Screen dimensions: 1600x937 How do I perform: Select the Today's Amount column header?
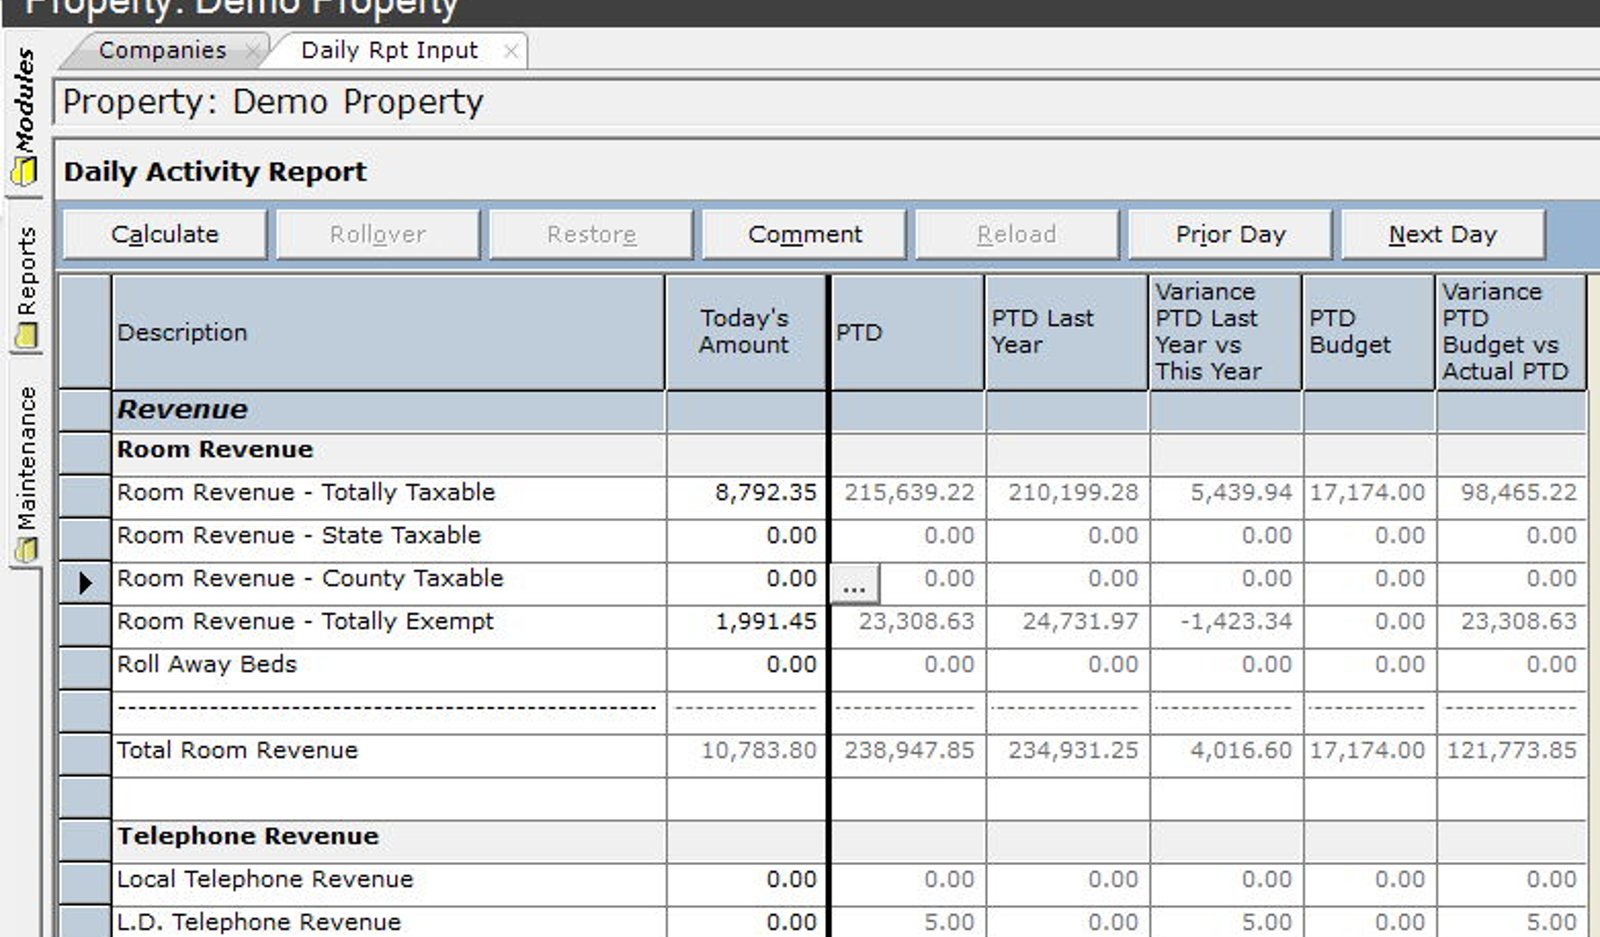[746, 333]
